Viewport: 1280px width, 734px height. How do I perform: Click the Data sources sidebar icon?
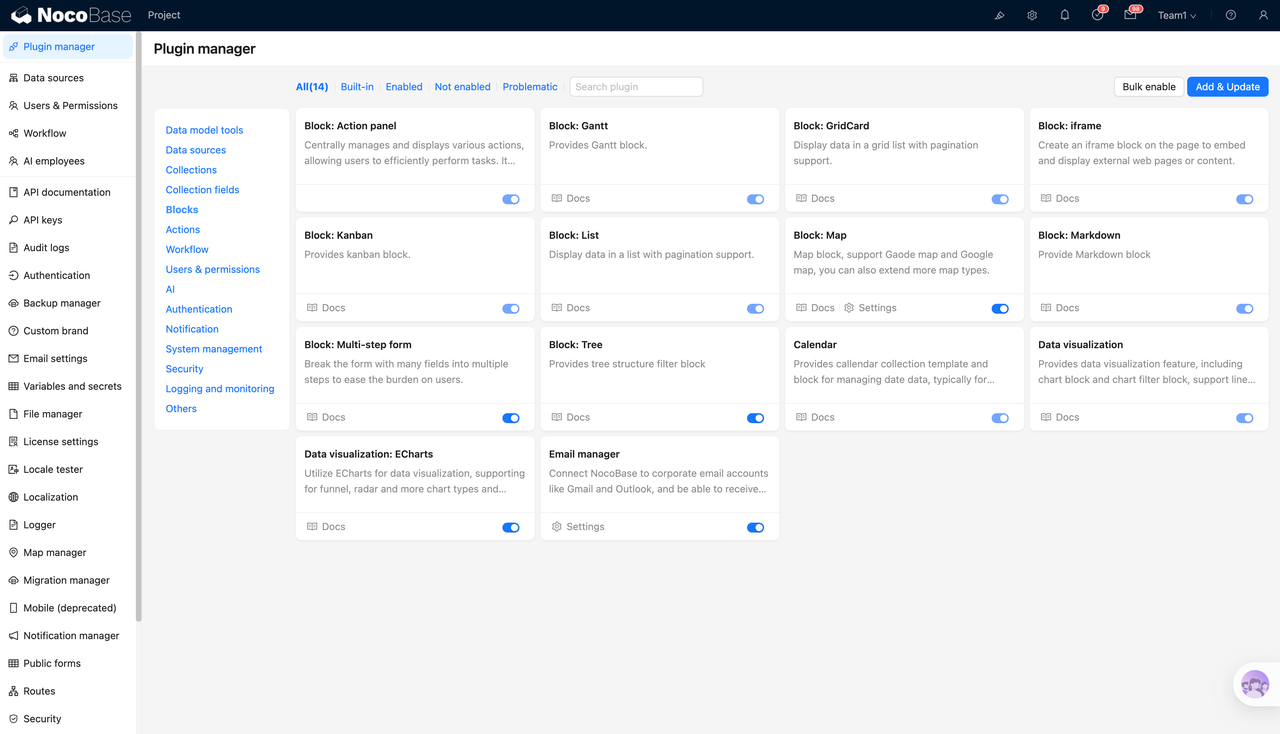pos(13,78)
